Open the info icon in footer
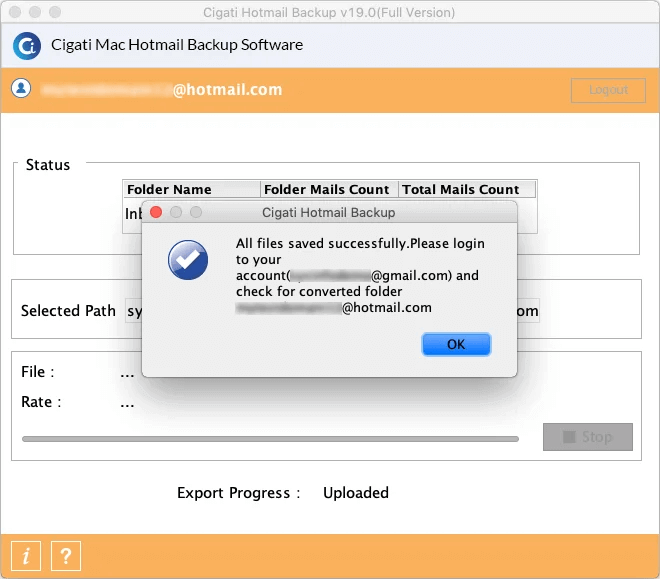 [26, 556]
